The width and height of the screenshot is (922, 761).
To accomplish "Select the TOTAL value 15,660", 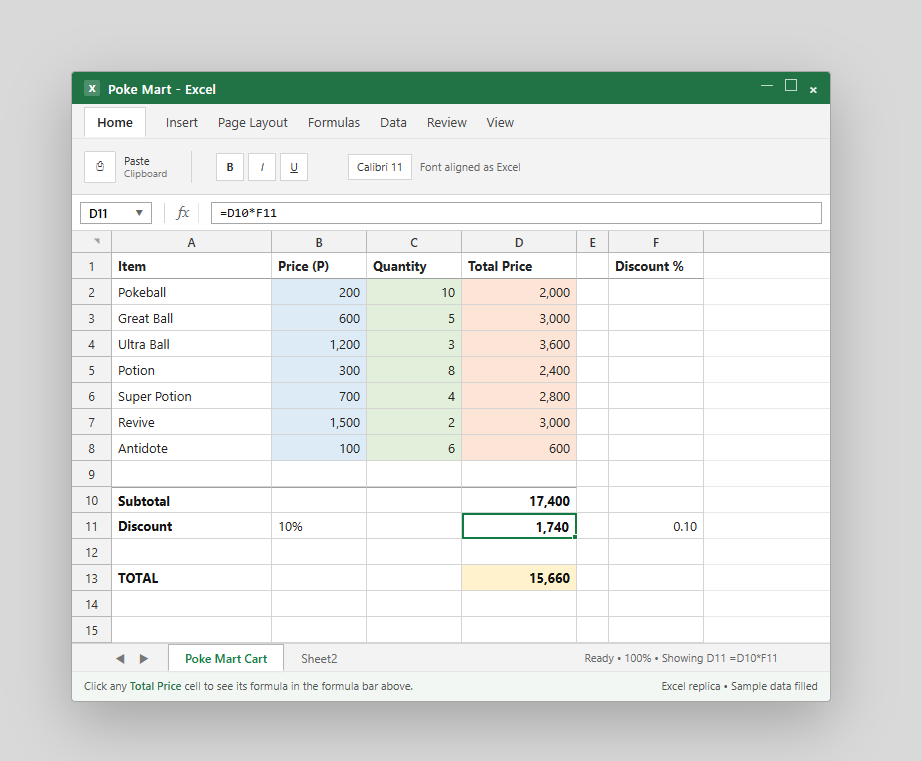I will coord(519,578).
